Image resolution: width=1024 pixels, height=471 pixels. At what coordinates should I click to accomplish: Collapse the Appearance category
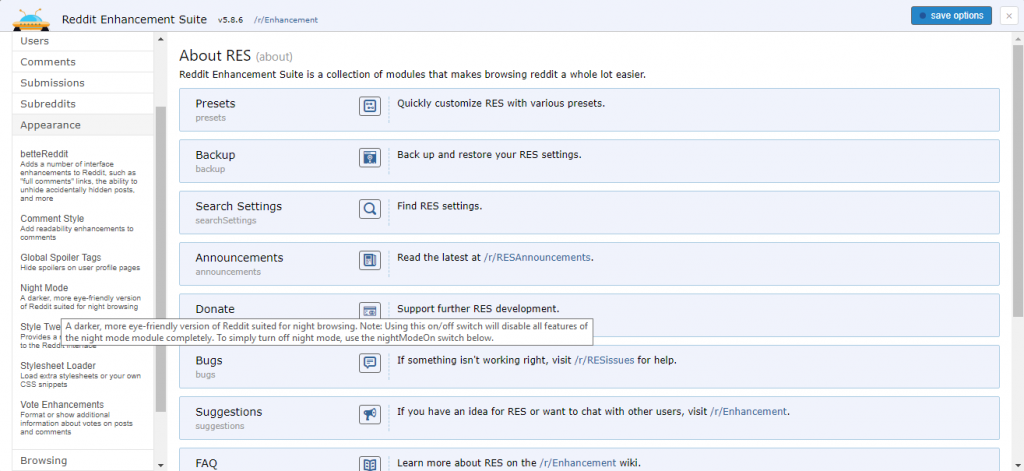(50, 125)
